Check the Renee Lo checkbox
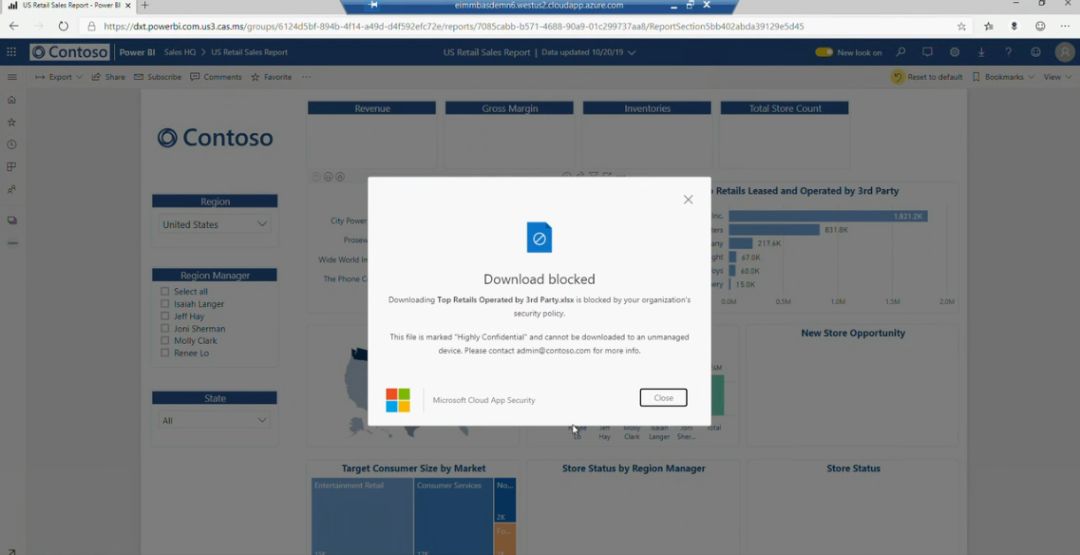The height and width of the screenshot is (555, 1080). (165, 353)
